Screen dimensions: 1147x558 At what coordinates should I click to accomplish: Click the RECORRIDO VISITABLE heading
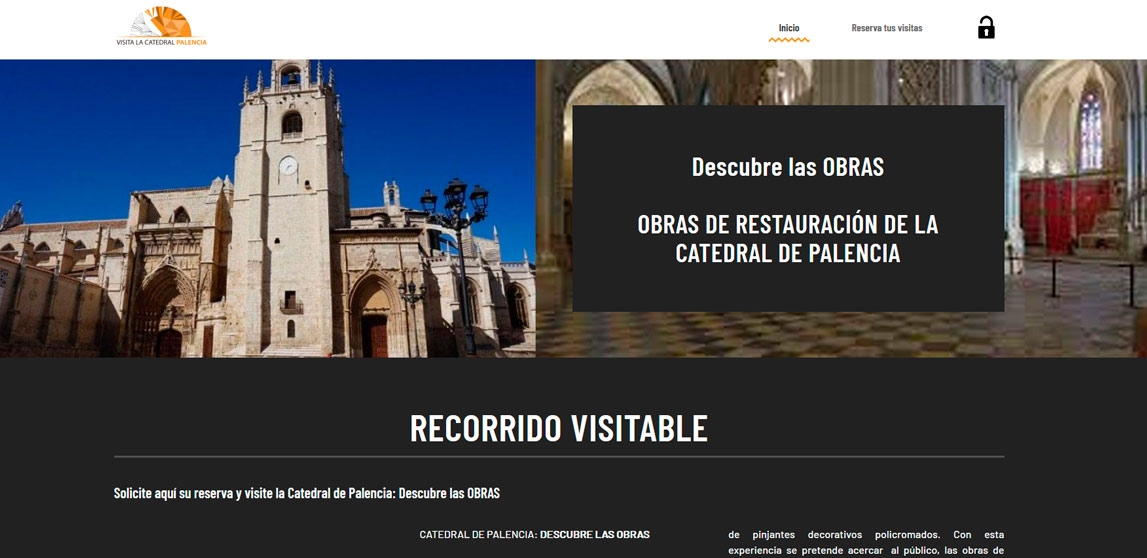point(559,428)
